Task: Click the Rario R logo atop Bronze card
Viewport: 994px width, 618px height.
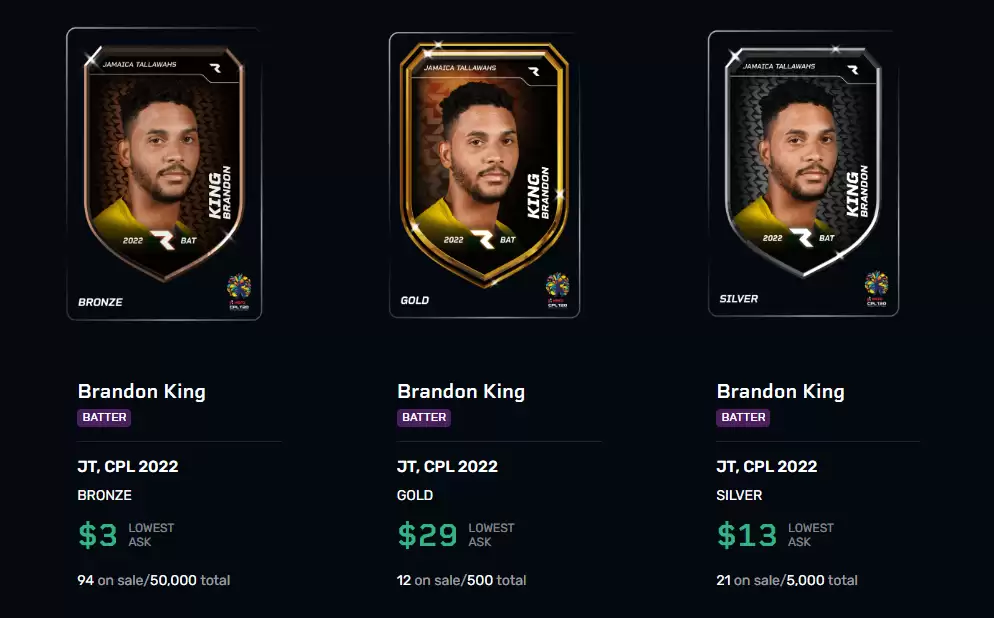Action: (216, 68)
